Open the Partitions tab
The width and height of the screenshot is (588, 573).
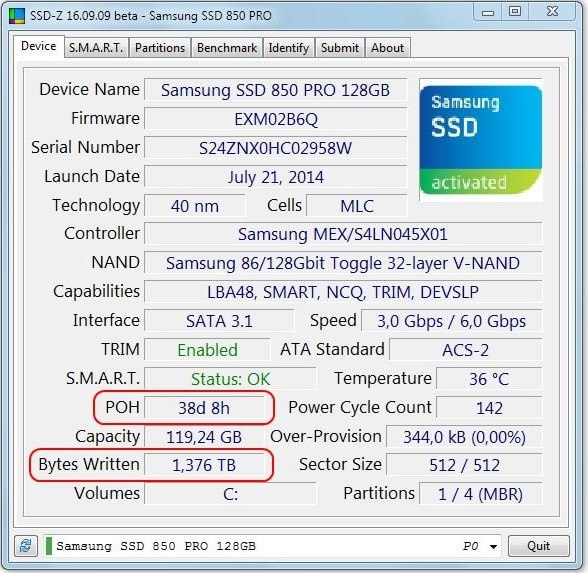[160, 48]
